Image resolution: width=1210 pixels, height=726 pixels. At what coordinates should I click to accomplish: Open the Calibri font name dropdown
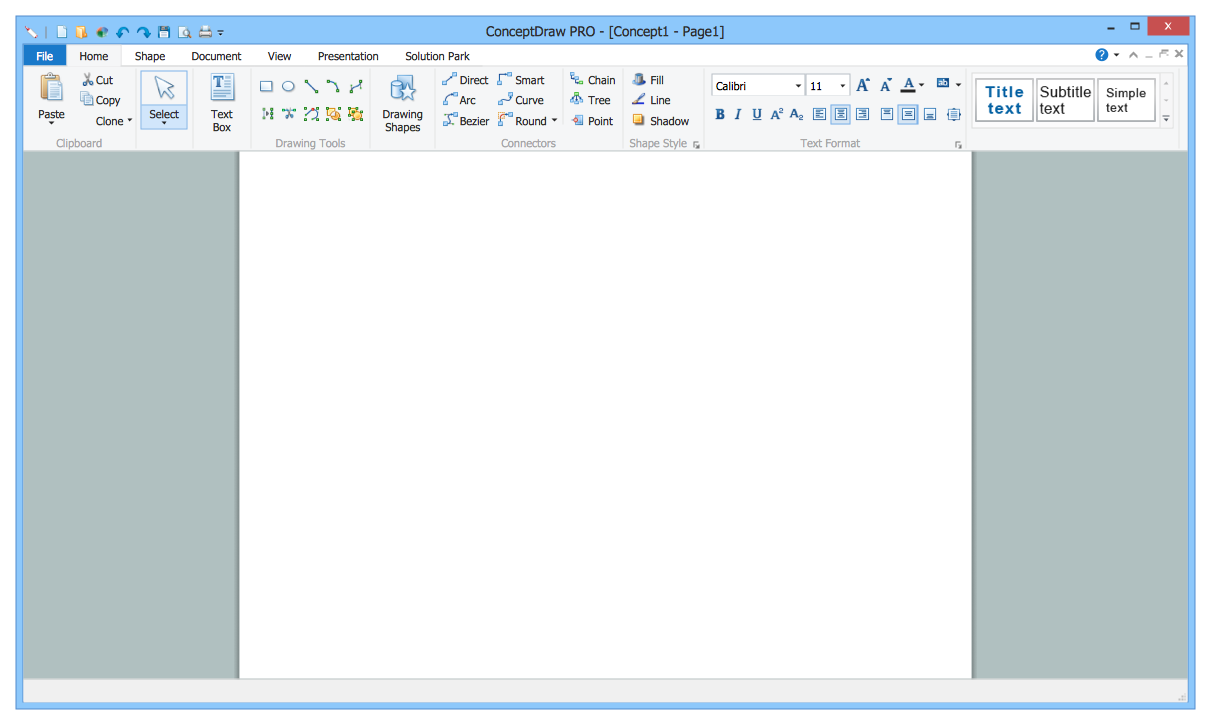798,86
